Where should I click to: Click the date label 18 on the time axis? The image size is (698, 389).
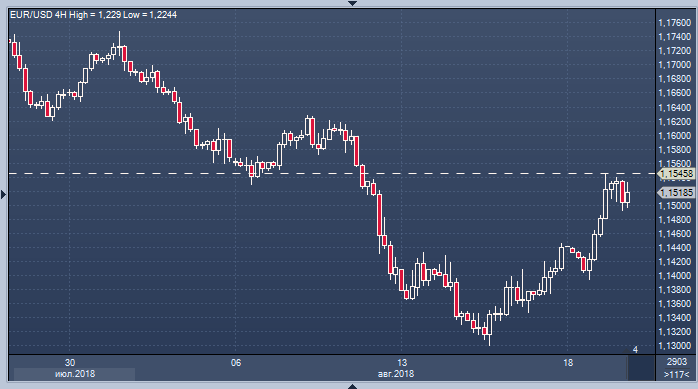(x=568, y=363)
